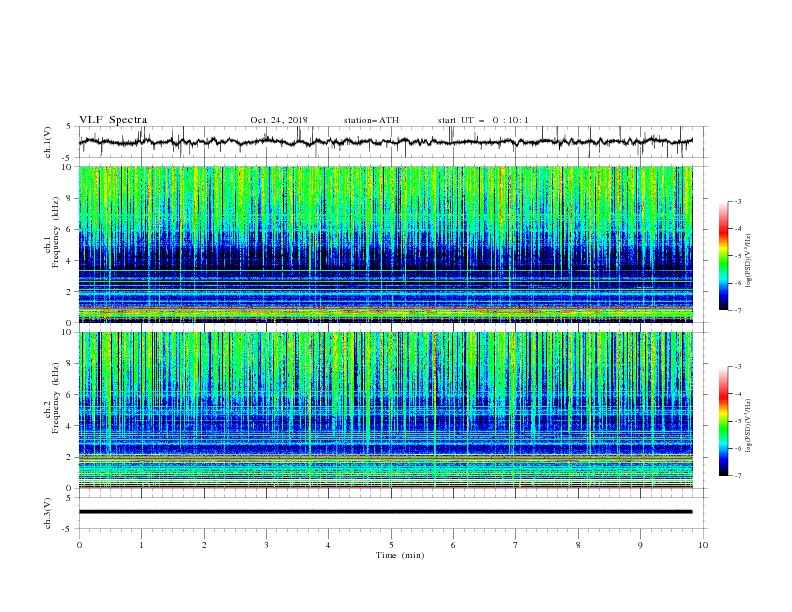792x612 pixels.
Task: Click the "station=ATH" header label
Action: pyautogui.click(x=371, y=120)
